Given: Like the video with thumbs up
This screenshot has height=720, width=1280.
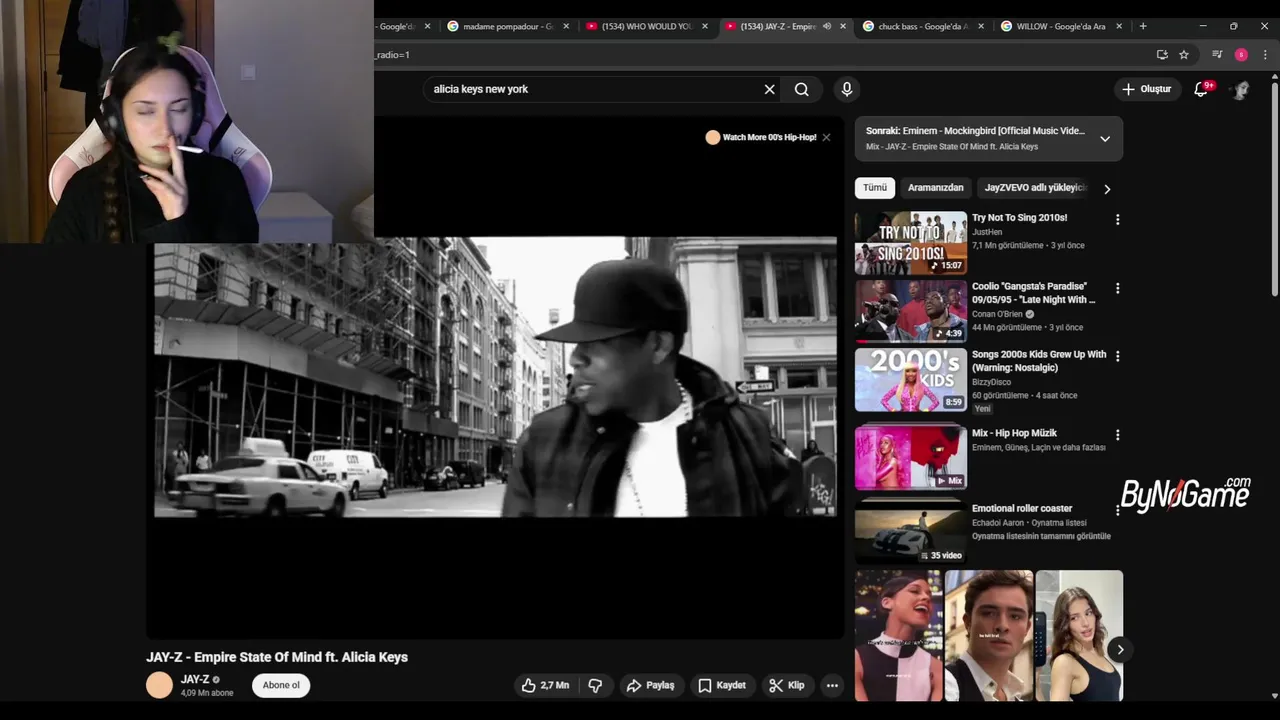Looking at the screenshot, I should point(545,685).
